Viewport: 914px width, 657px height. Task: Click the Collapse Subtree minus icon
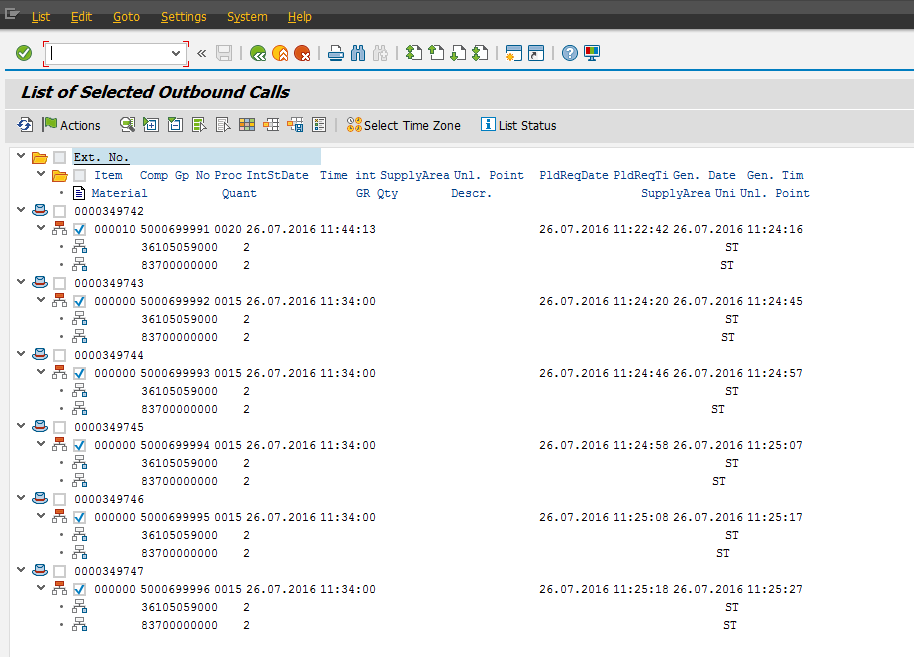click(175, 125)
